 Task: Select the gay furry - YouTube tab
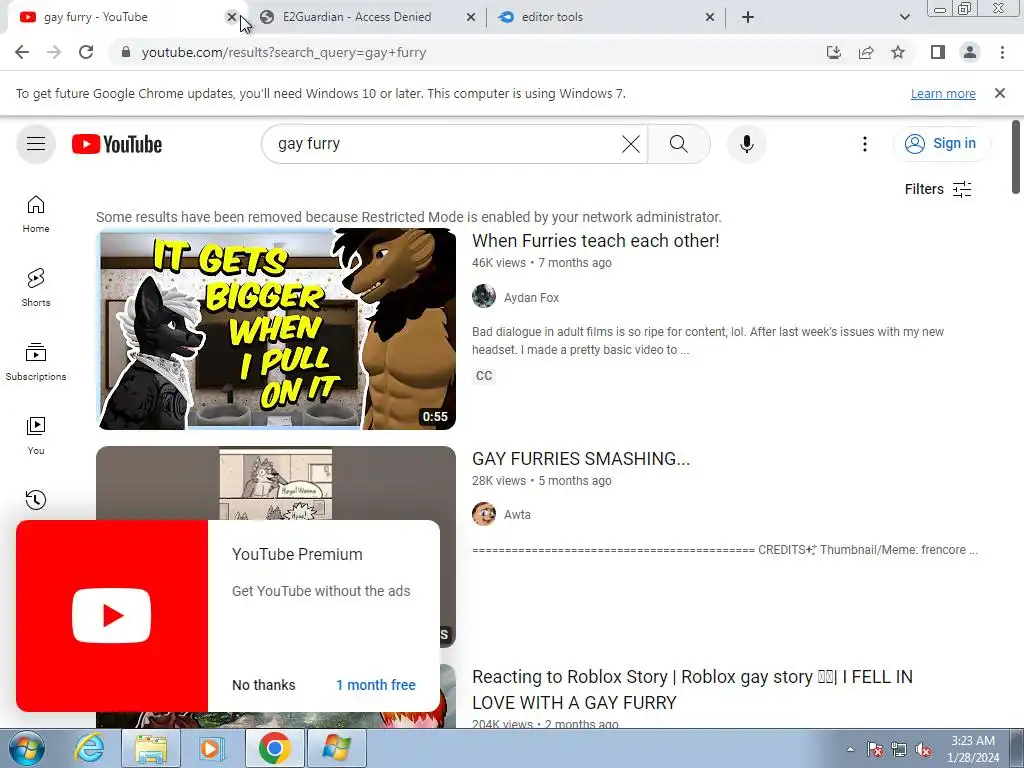tap(95, 17)
